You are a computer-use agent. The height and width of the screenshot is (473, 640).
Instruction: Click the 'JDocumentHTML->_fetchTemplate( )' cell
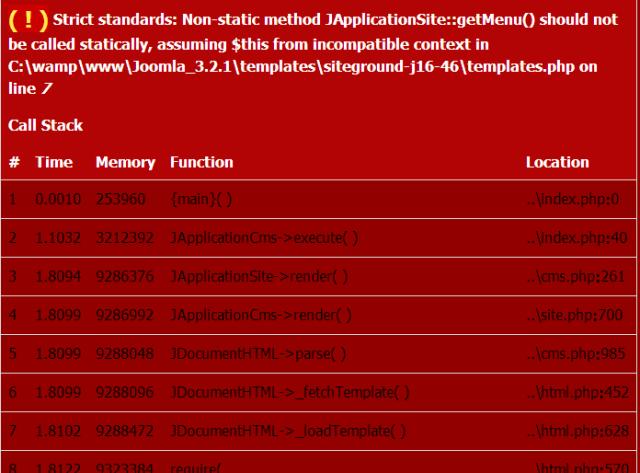click(290, 392)
